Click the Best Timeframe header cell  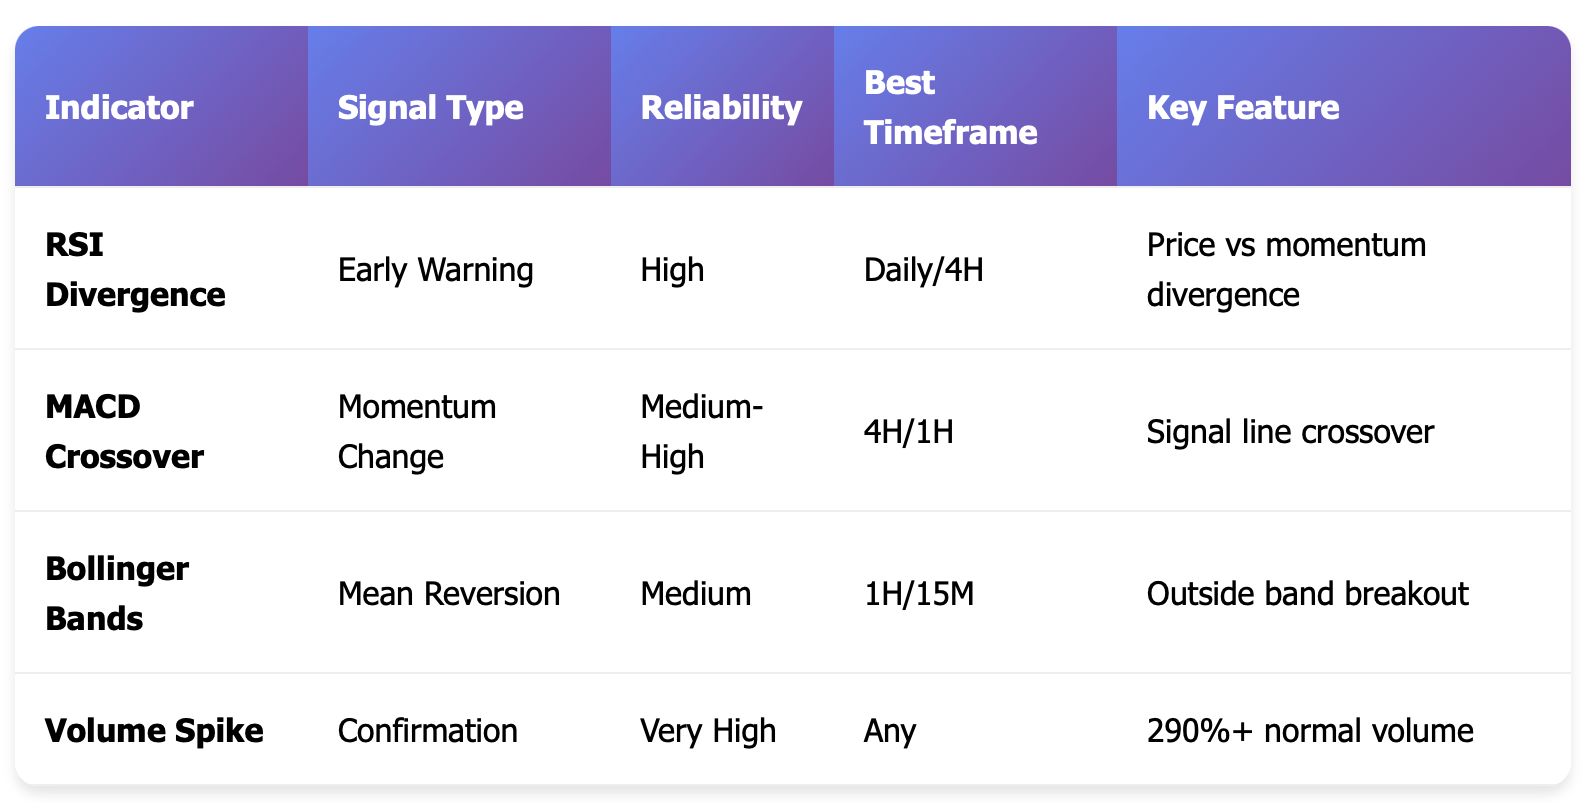point(975,107)
